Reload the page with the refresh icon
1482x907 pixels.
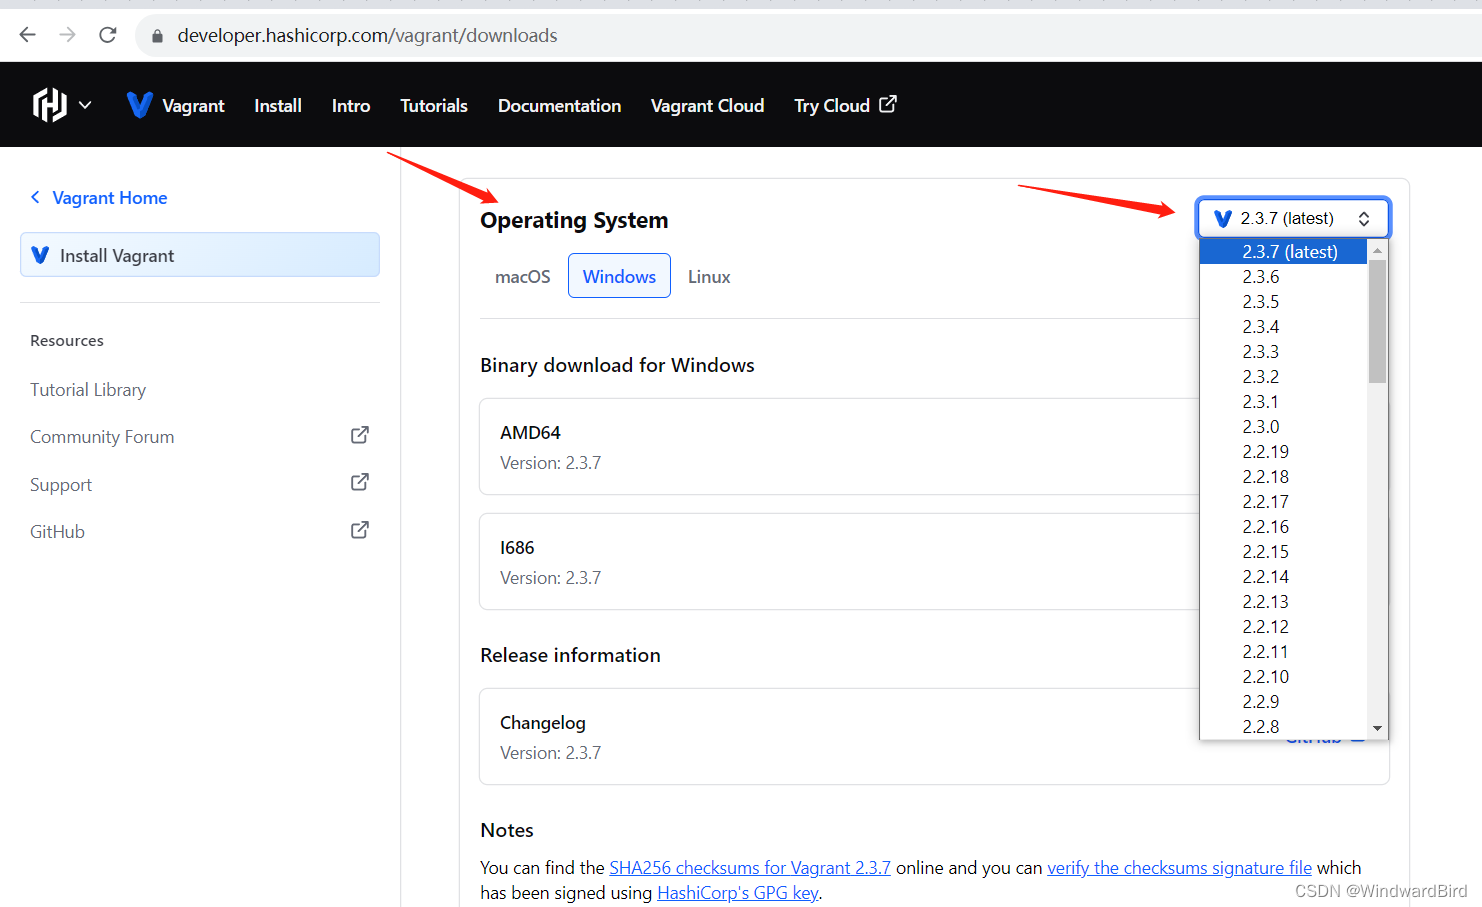[x=108, y=35]
